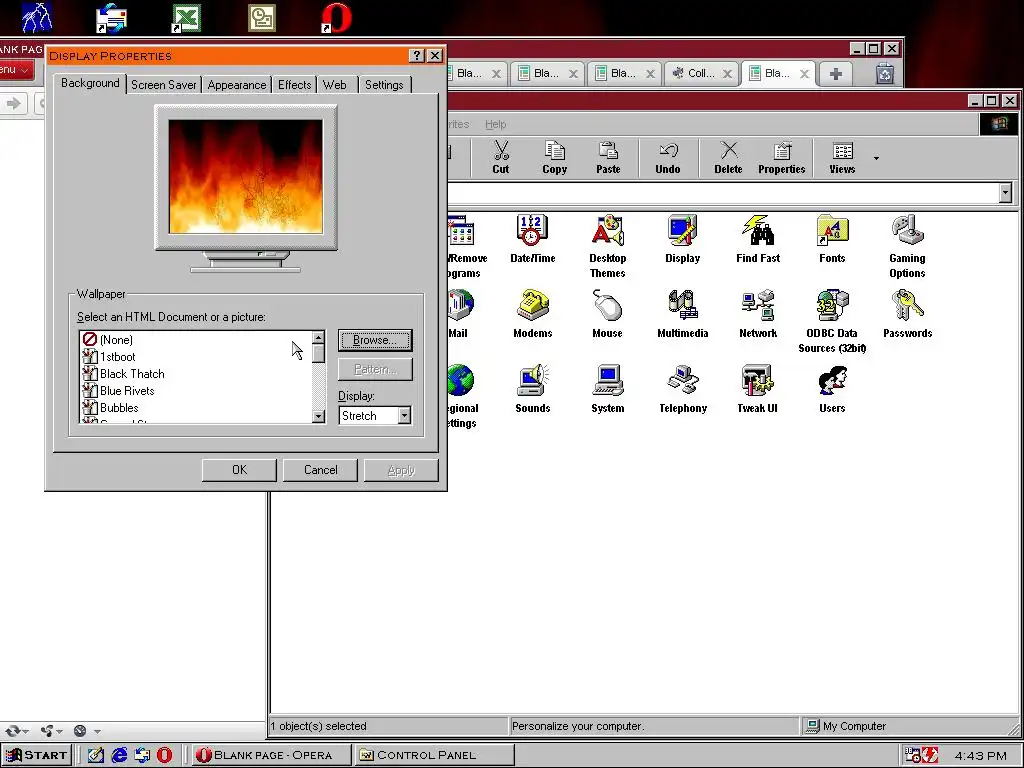
Task: Open the Passwords icon
Action: [907, 314]
